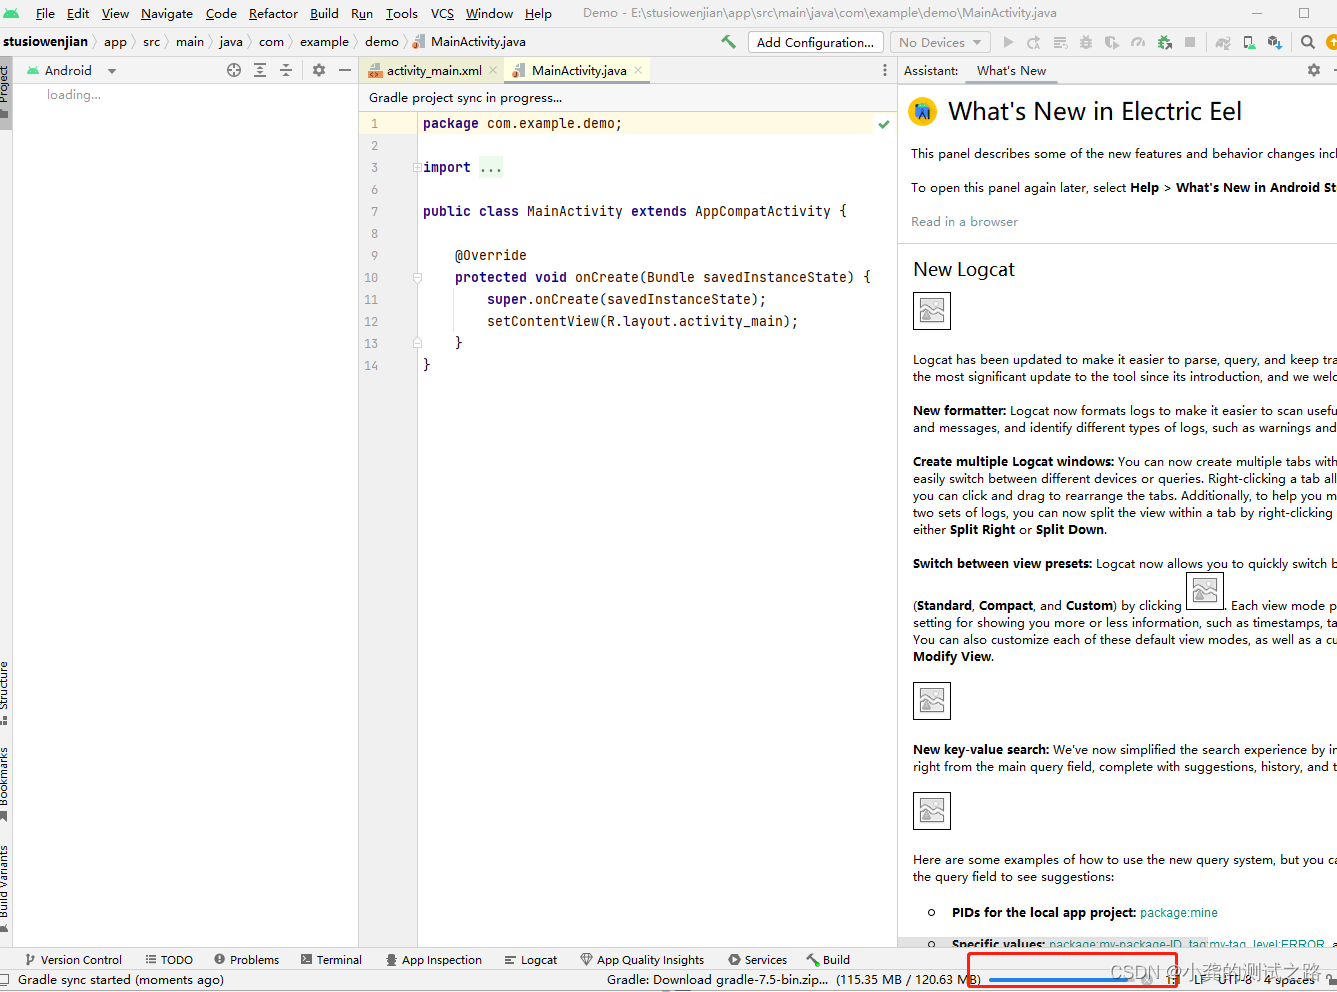The image size is (1337, 992).
Task: Open the VCS menu
Action: pyautogui.click(x=442, y=13)
